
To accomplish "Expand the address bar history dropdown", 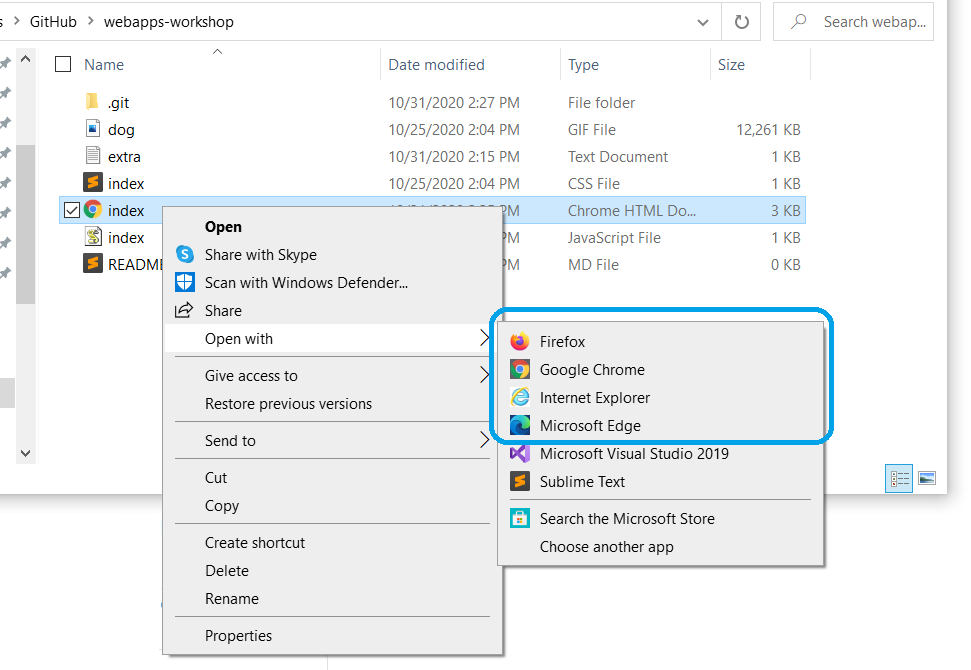I will tap(707, 22).
